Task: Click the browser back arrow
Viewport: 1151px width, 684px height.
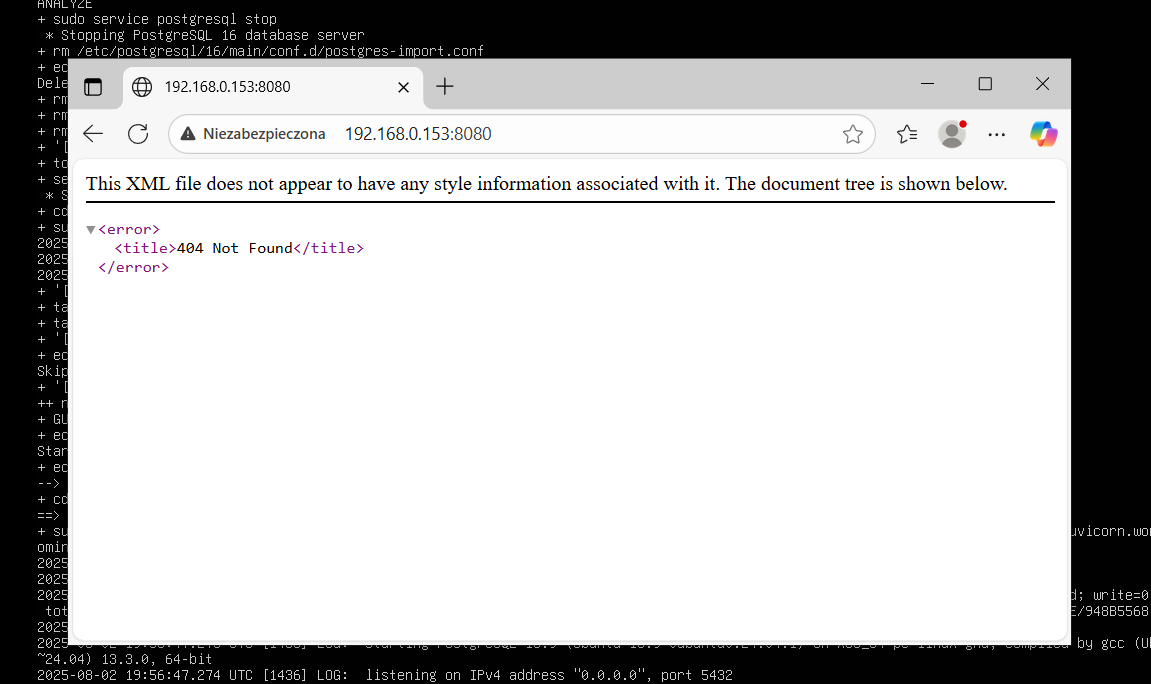Action: (93, 134)
